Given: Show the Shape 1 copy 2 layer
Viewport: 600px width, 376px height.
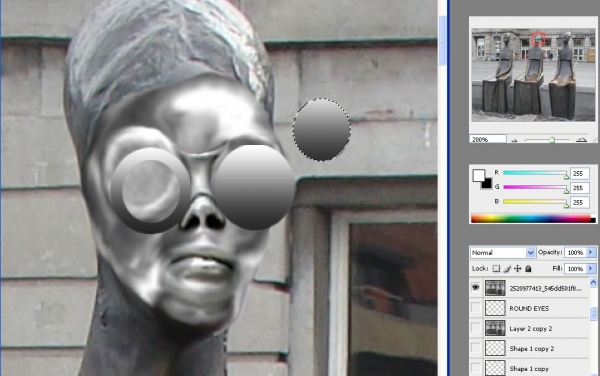Looking at the screenshot, I should 475,348.
